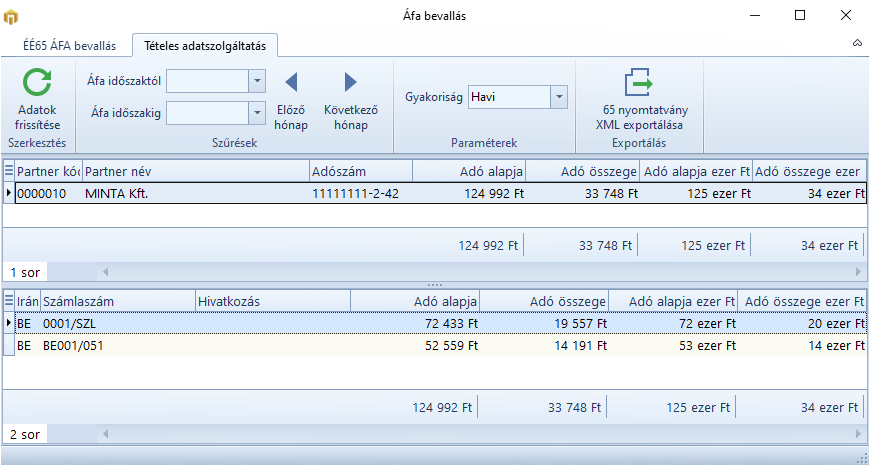Export with 65 nyomtatvány XML exportálása icon

[638, 83]
